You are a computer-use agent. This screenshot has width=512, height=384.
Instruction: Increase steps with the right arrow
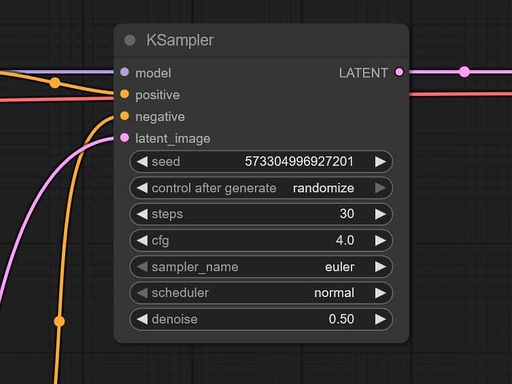click(x=380, y=214)
